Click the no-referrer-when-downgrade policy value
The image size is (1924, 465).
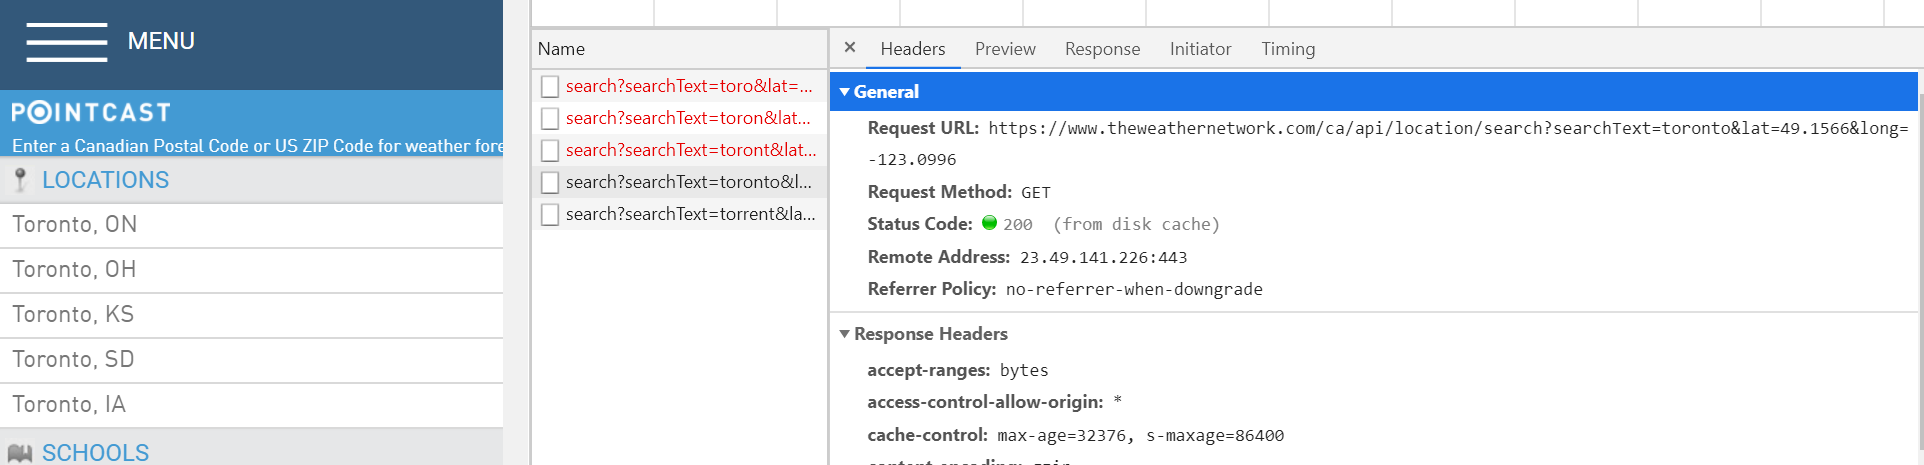click(1134, 290)
